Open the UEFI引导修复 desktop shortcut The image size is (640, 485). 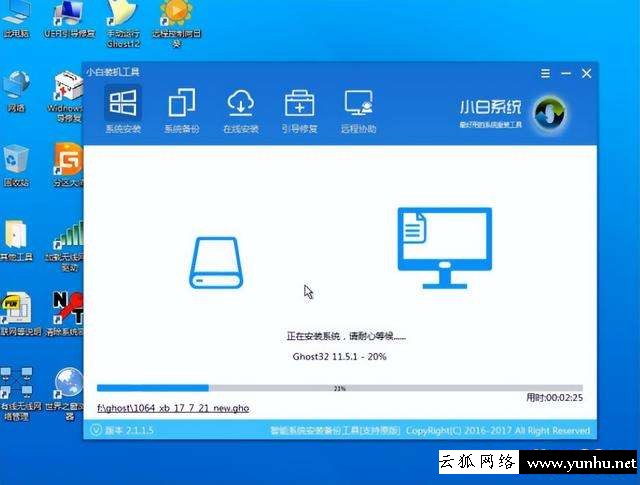[x=69, y=20]
